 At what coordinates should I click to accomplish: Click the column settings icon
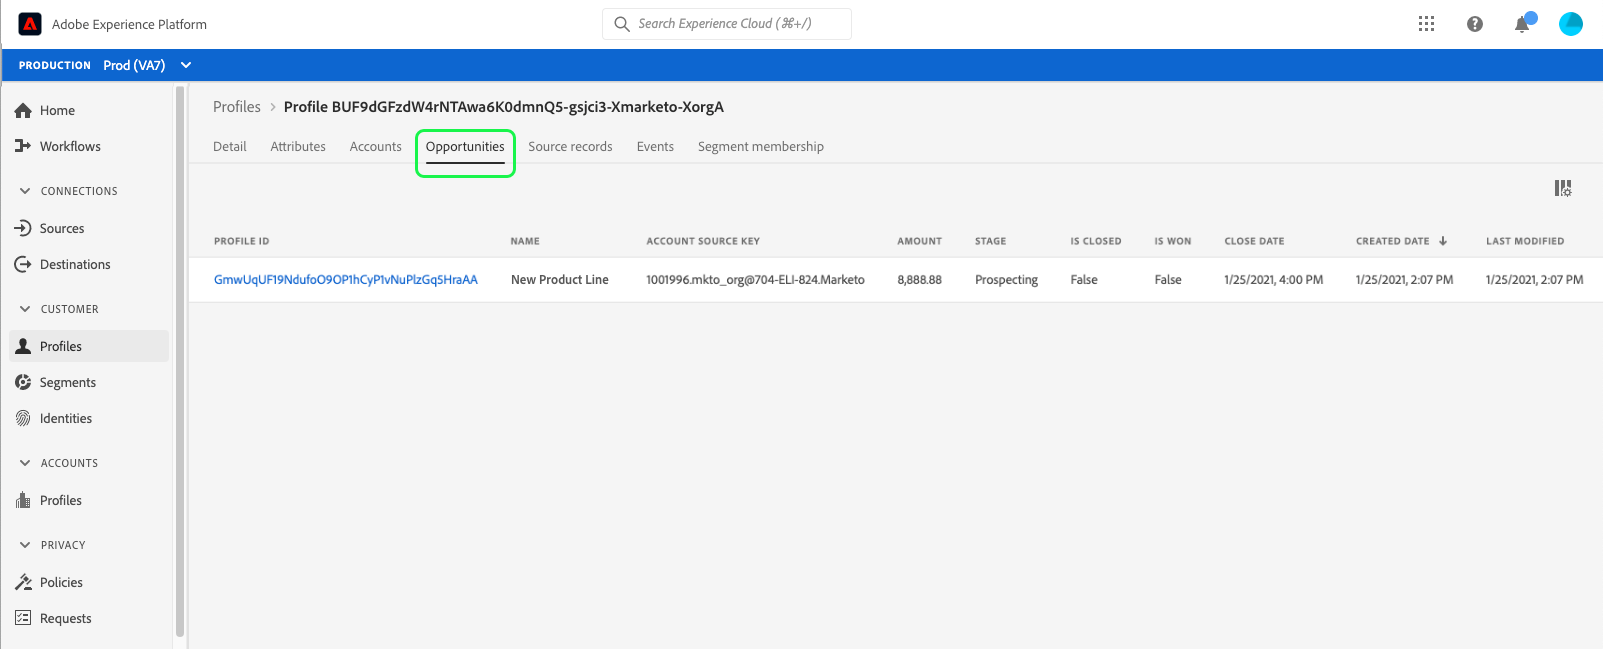click(x=1562, y=188)
